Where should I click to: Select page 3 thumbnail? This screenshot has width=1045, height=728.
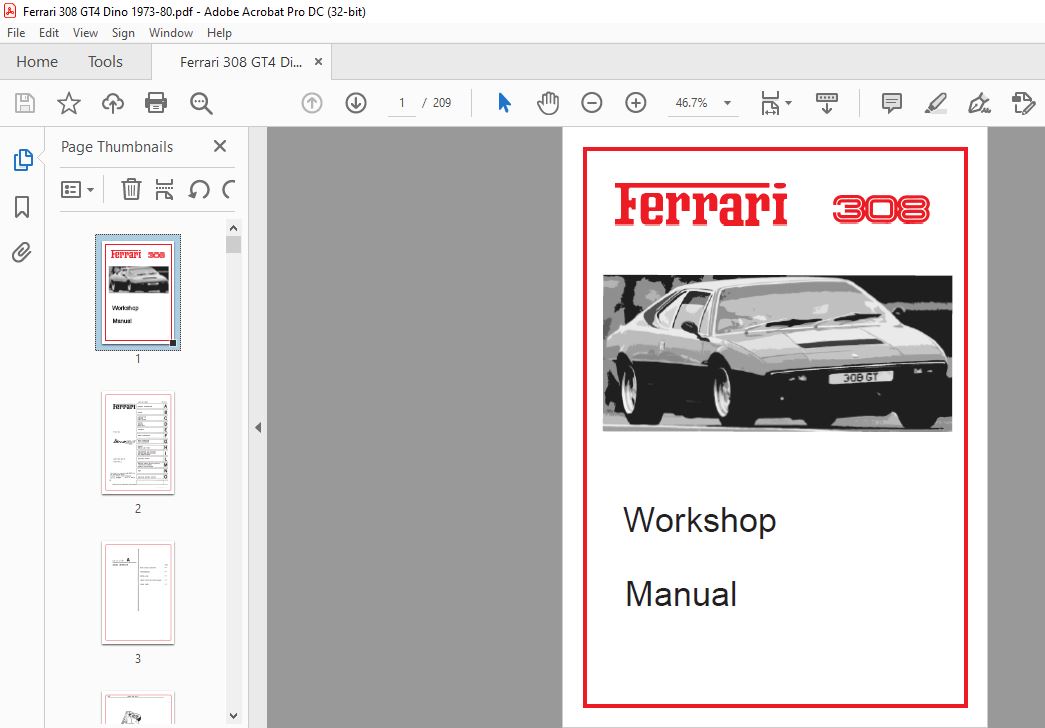pos(138,593)
